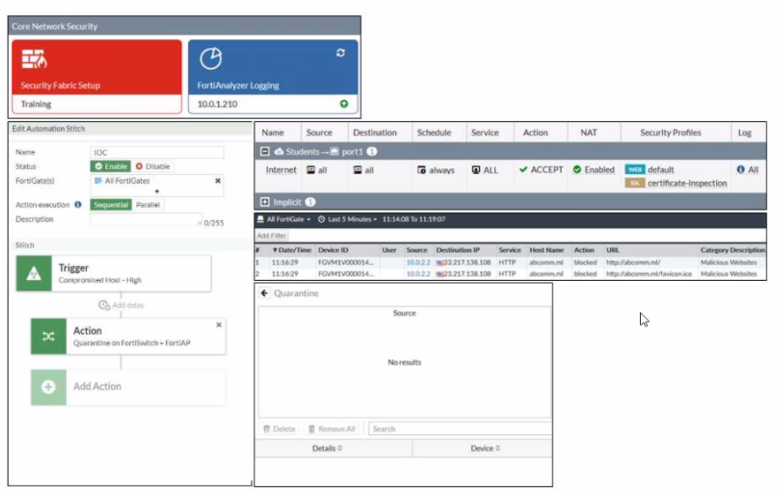Collapse the Students to port1 policy group
This screenshot has width=780, height=494.
click(x=264, y=151)
